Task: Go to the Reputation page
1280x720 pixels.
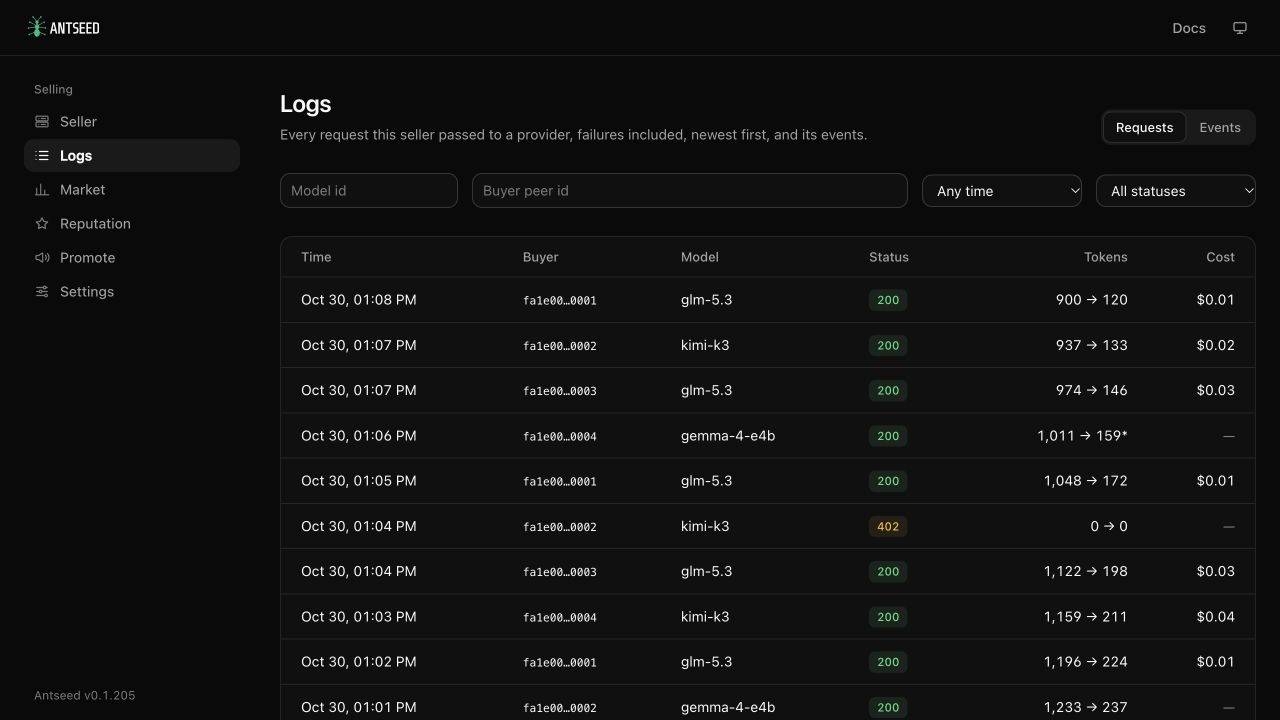Action: [132, 224]
